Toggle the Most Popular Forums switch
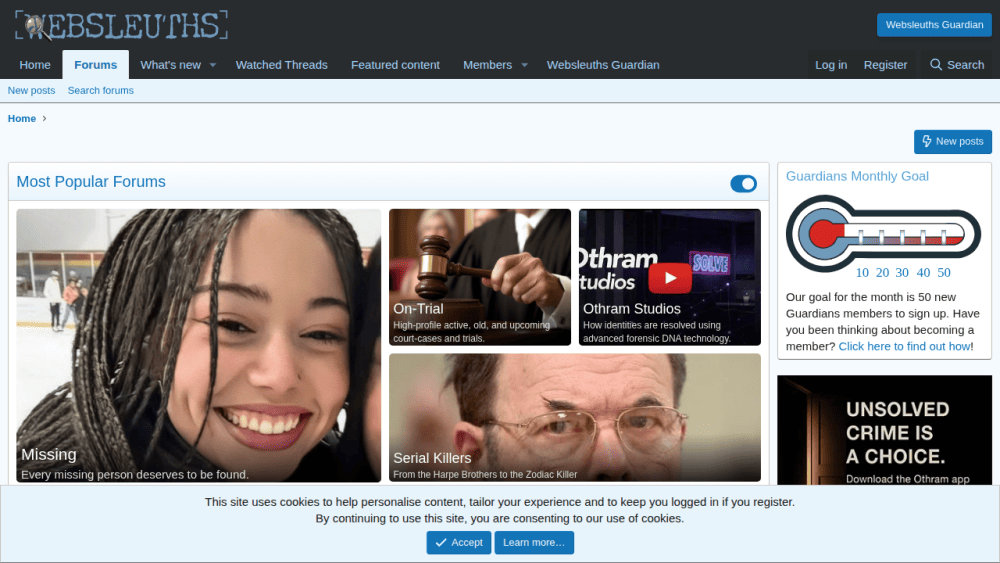The image size is (1000, 563). coord(744,184)
